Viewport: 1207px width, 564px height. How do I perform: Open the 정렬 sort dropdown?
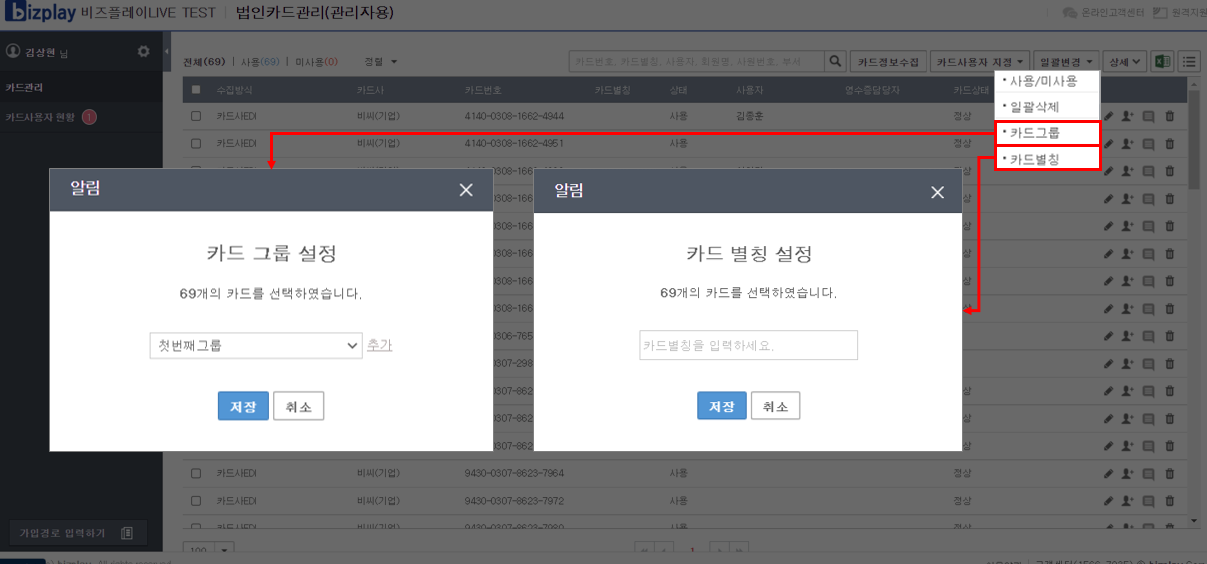coord(381,62)
